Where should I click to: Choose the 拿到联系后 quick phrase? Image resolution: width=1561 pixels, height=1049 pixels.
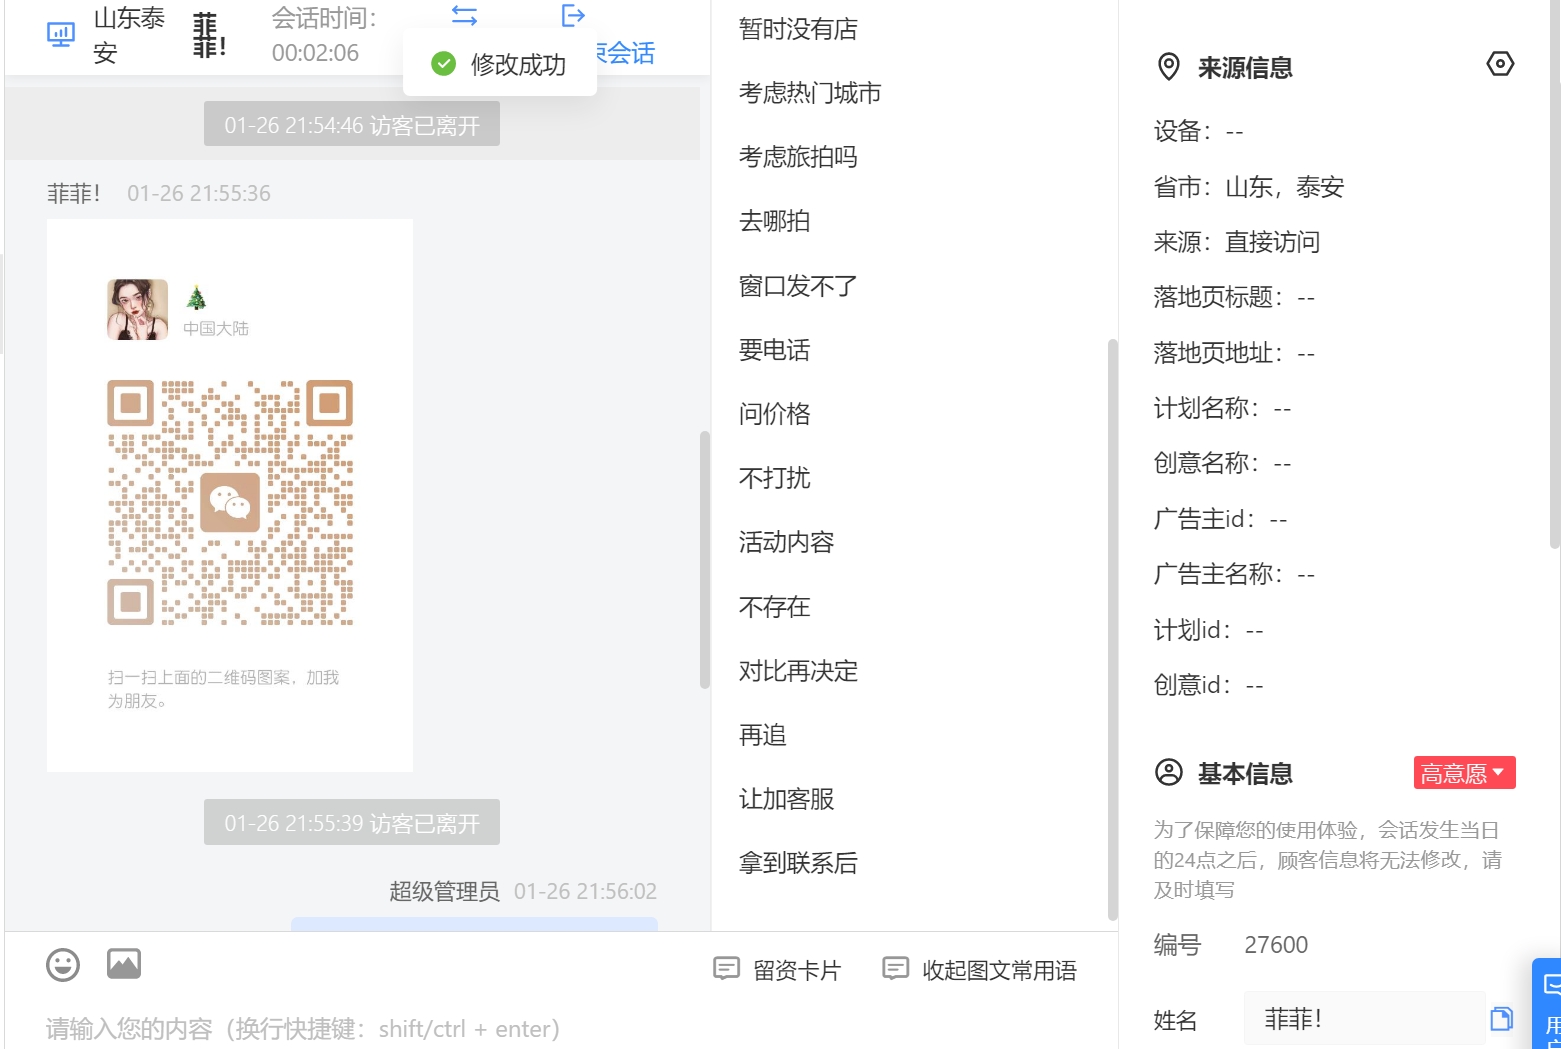798,863
